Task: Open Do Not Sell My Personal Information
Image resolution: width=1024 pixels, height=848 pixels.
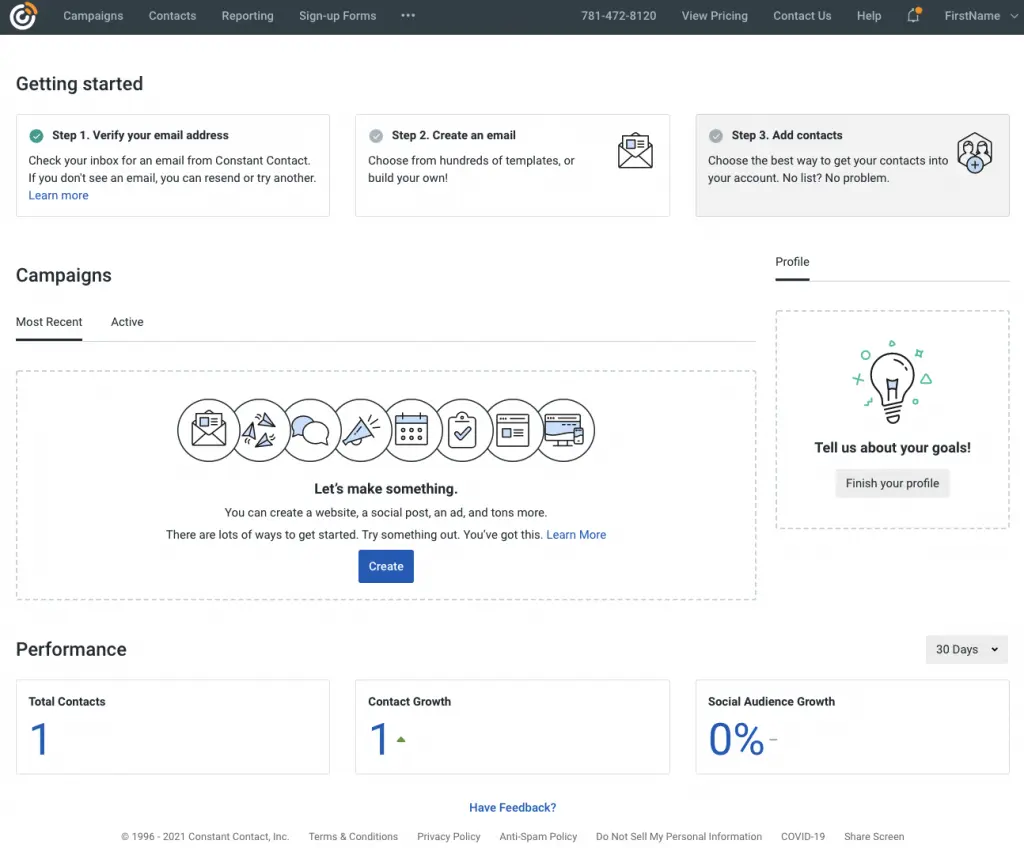Action: click(x=679, y=836)
